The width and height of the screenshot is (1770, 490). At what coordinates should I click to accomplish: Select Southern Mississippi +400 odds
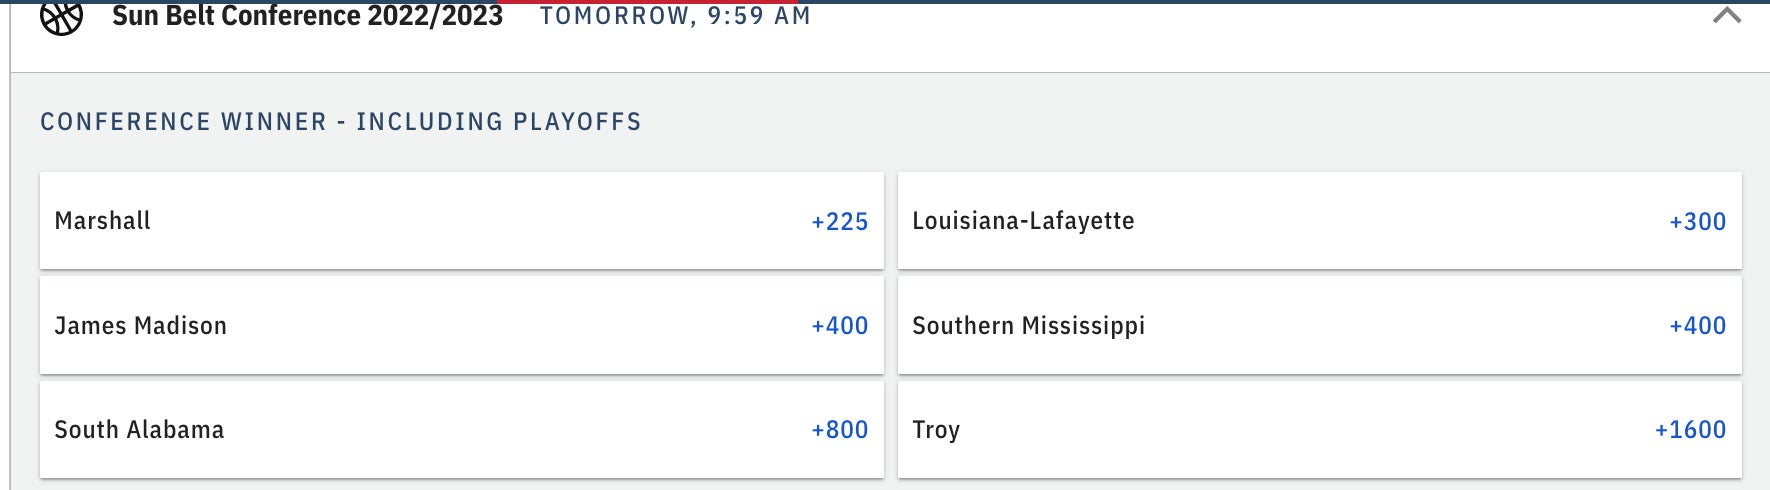(x=1697, y=325)
